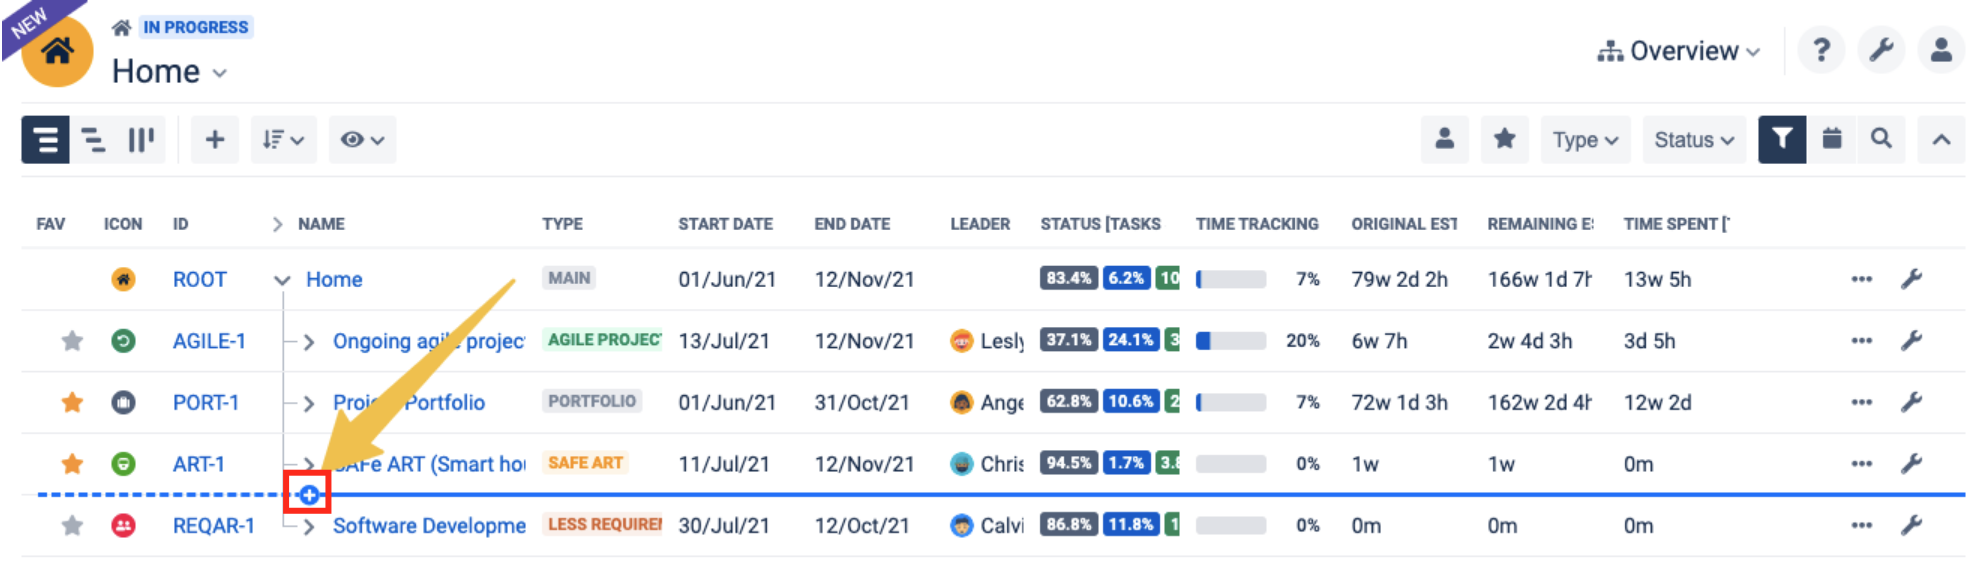Open the REQAR-1 link

pos(213,525)
